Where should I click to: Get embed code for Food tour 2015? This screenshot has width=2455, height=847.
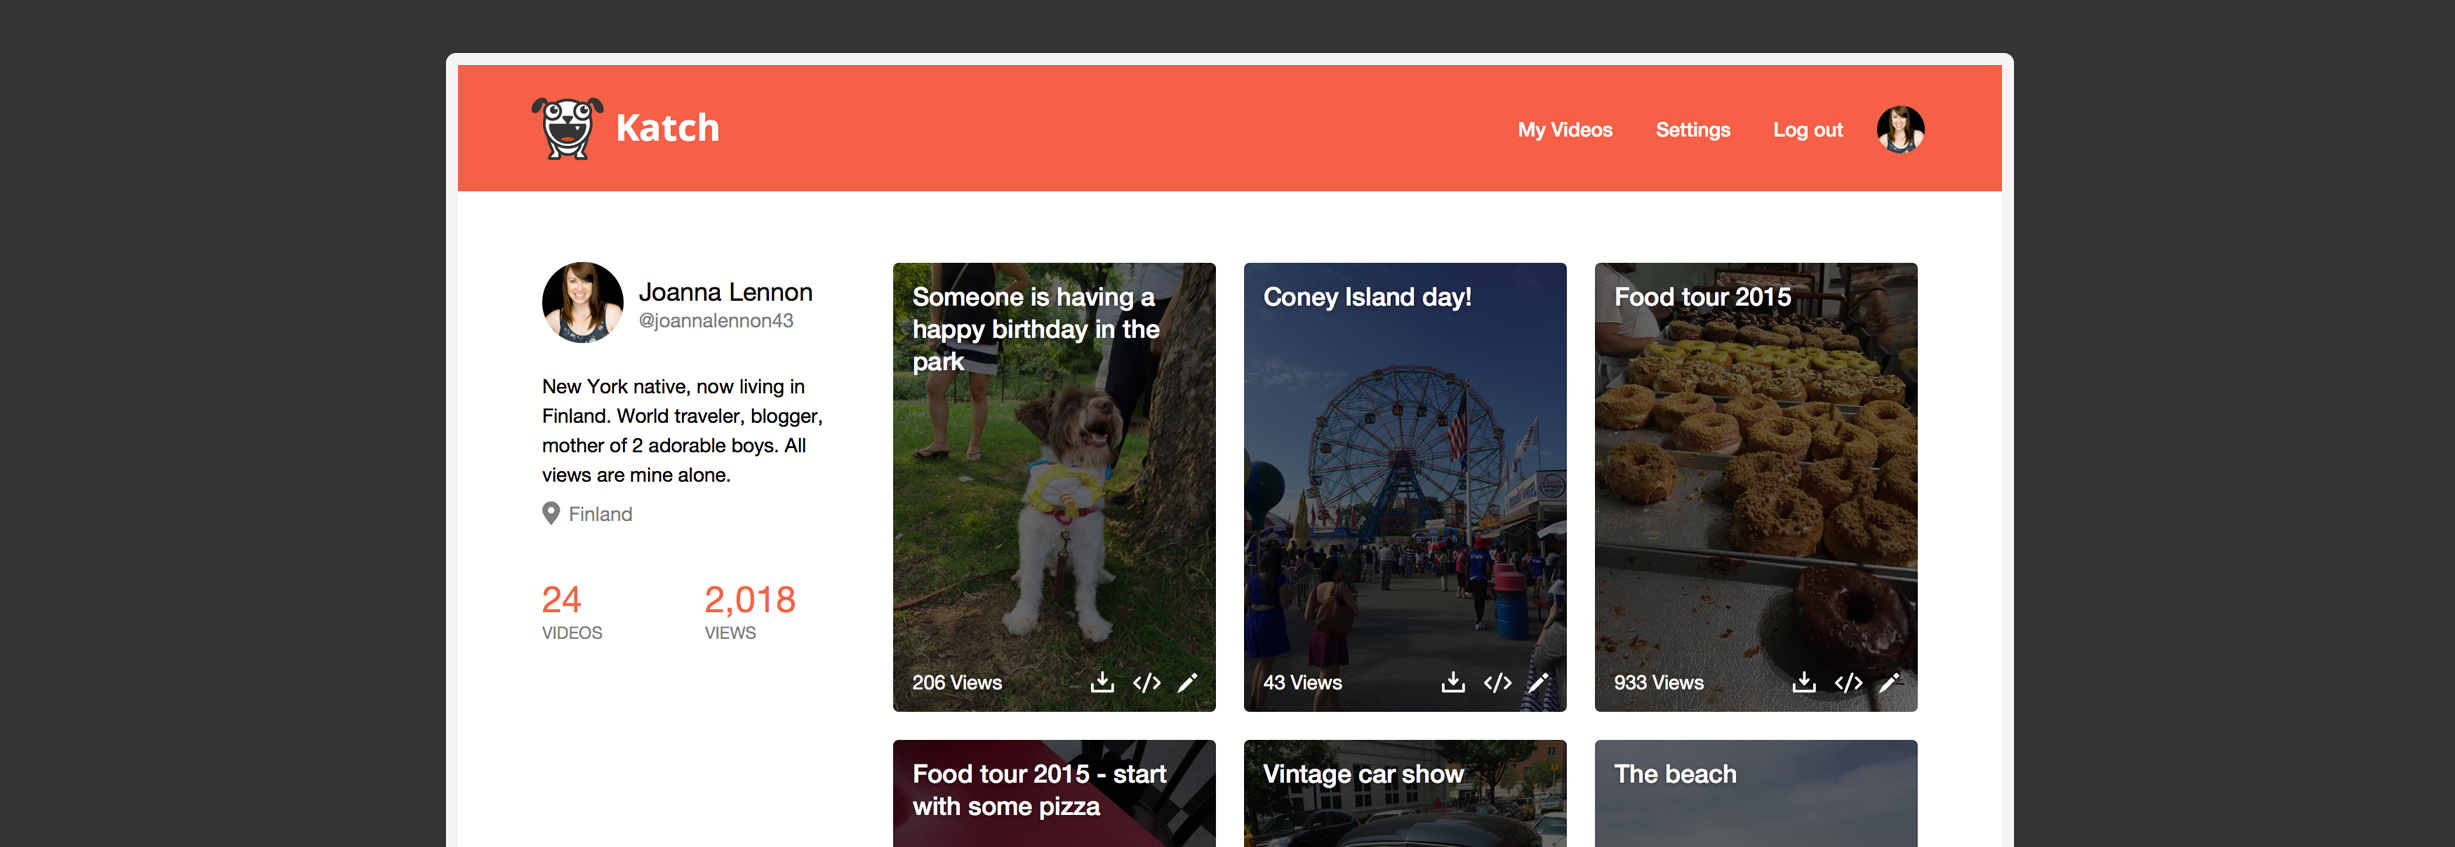coord(1848,683)
